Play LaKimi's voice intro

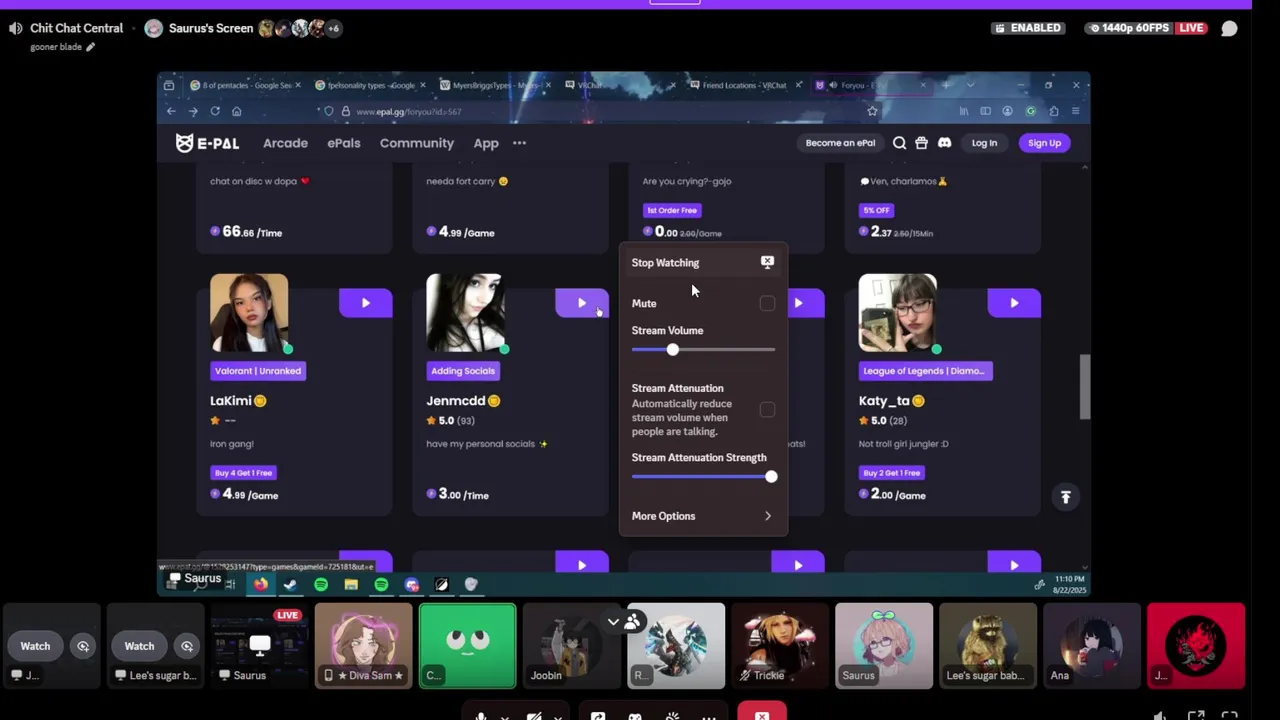[365, 303]
